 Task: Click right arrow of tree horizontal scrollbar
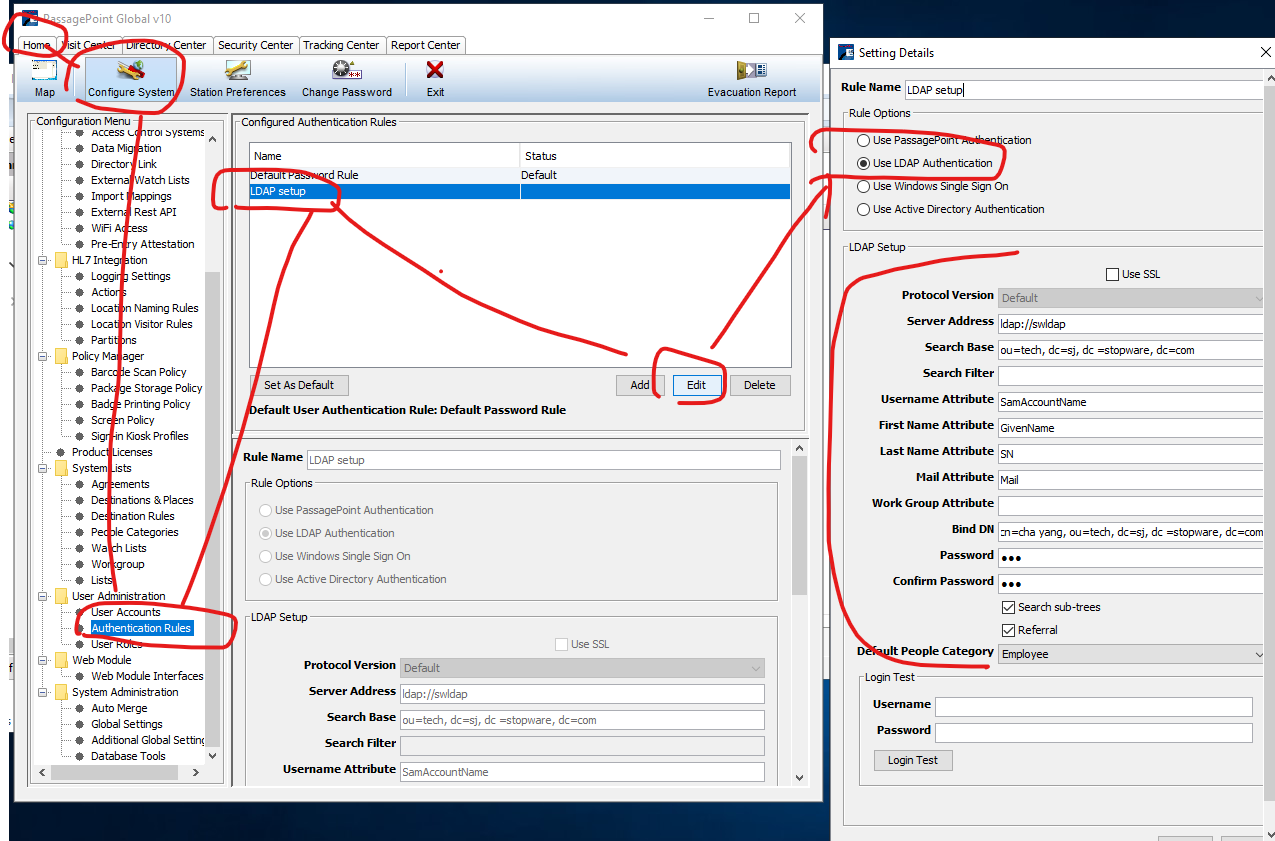(x=196, y=773)
